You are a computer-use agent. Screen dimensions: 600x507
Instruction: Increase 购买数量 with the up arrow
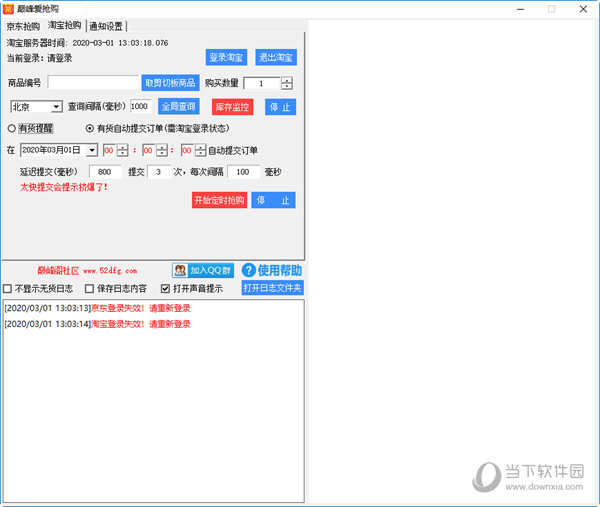287,80
